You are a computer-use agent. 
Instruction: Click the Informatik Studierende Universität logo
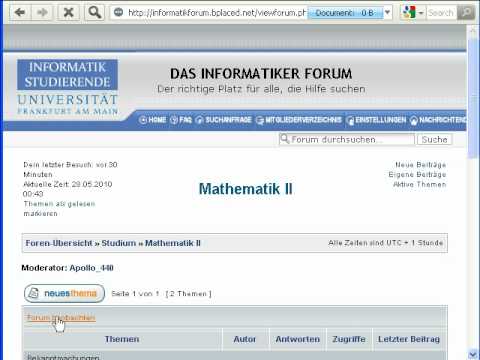[67, 87]
